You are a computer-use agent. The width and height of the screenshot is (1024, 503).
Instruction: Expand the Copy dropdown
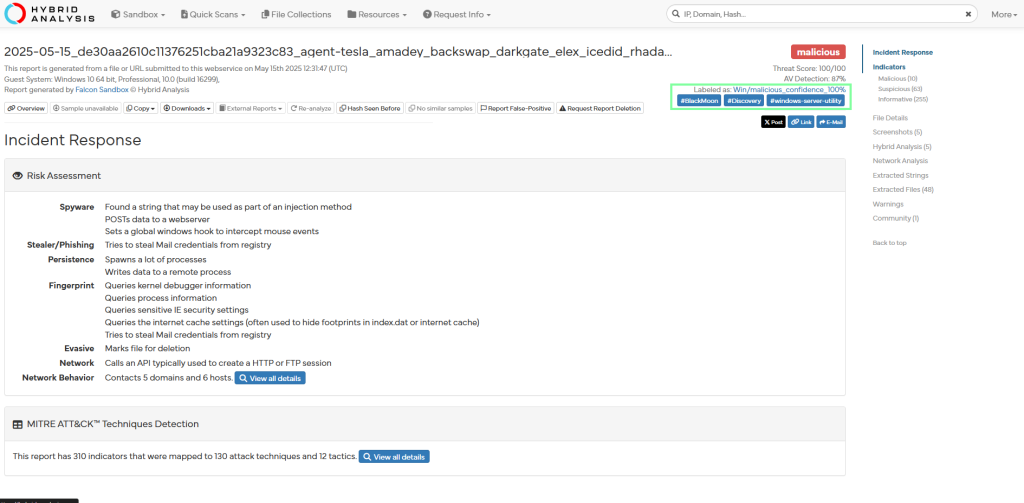(142, 108)
